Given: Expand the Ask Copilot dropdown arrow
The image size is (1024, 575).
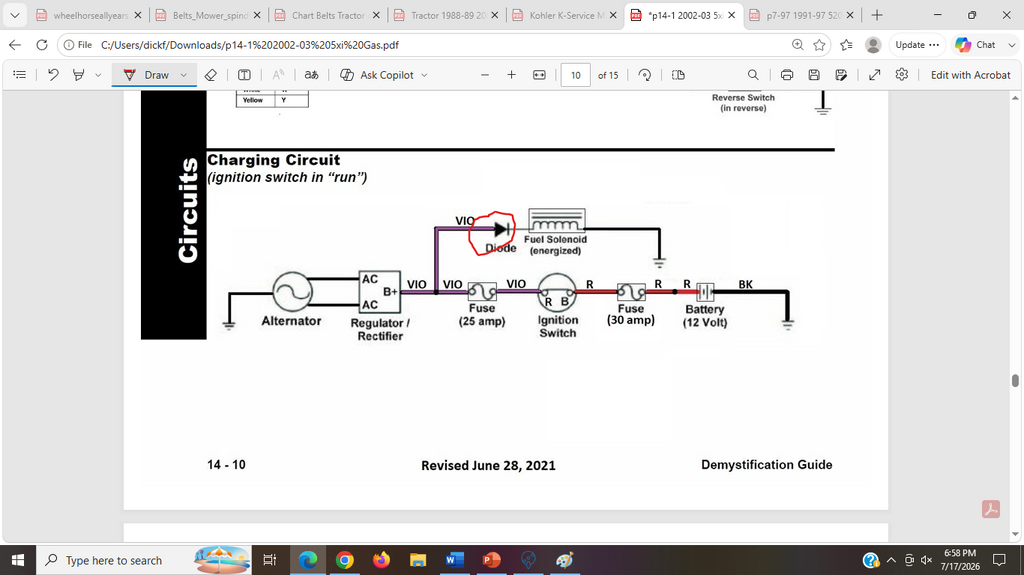Looking at the screenshot, I should (x=424, y=75).
